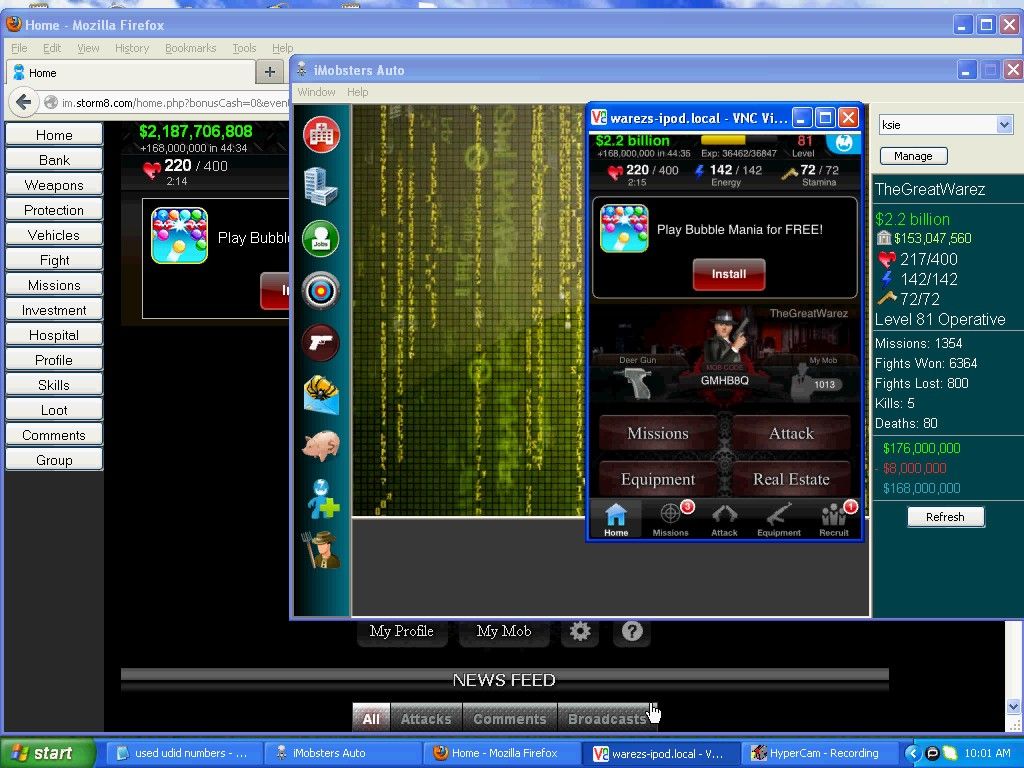The image size is (1024, 768).
Task: Select All tab in news feed
Action: (x=371, y=718)
